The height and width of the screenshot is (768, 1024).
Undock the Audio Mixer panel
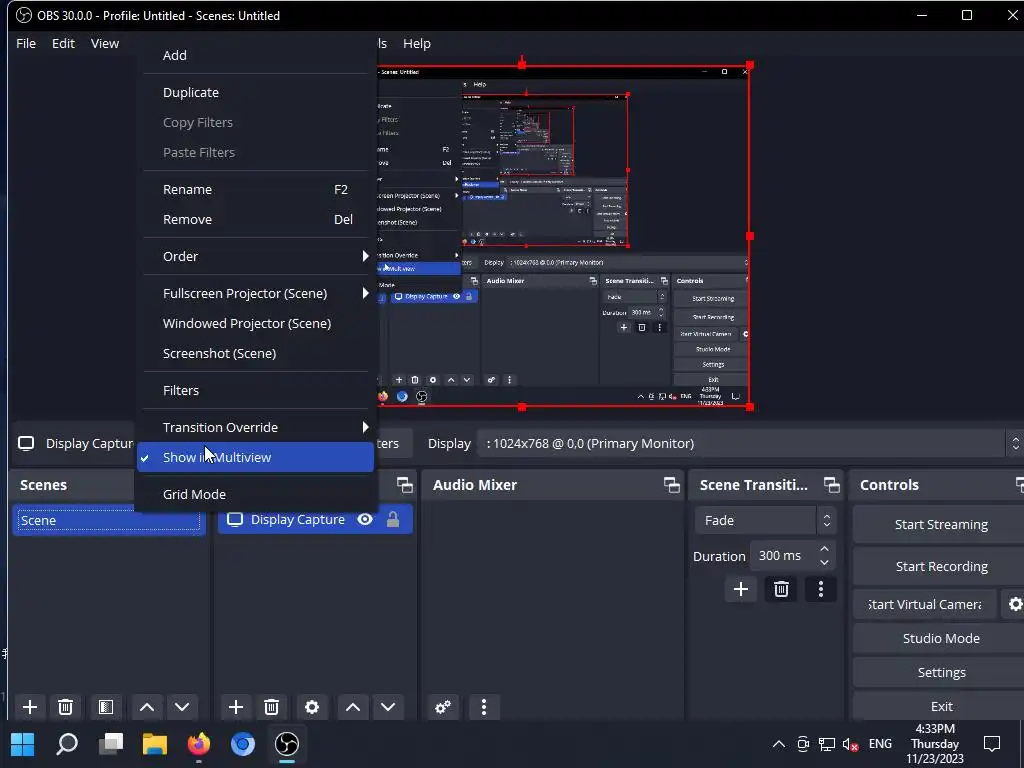[x=671, y=485]
